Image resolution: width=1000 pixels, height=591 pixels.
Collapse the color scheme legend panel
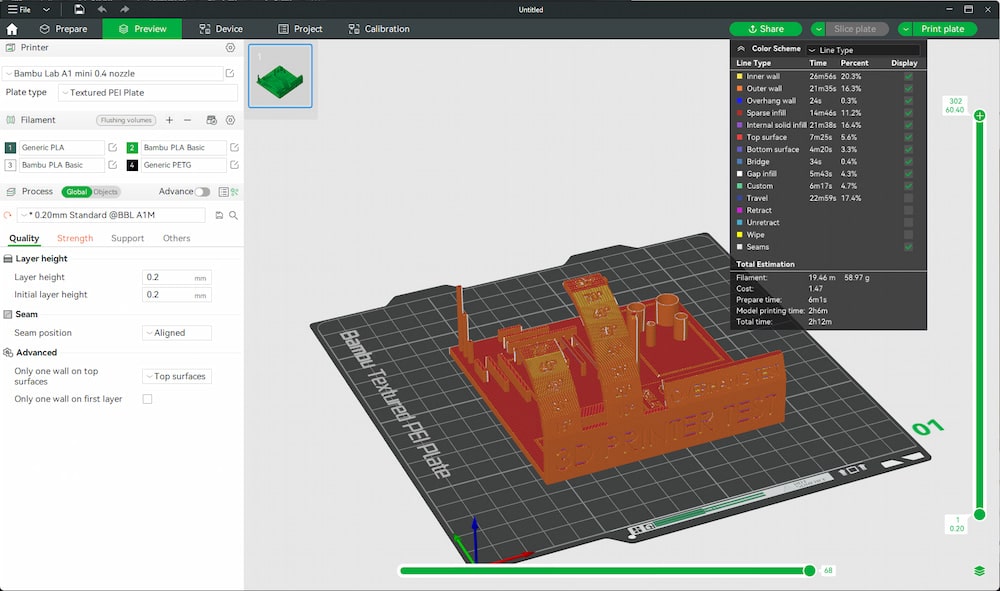[x=741, y=48]
